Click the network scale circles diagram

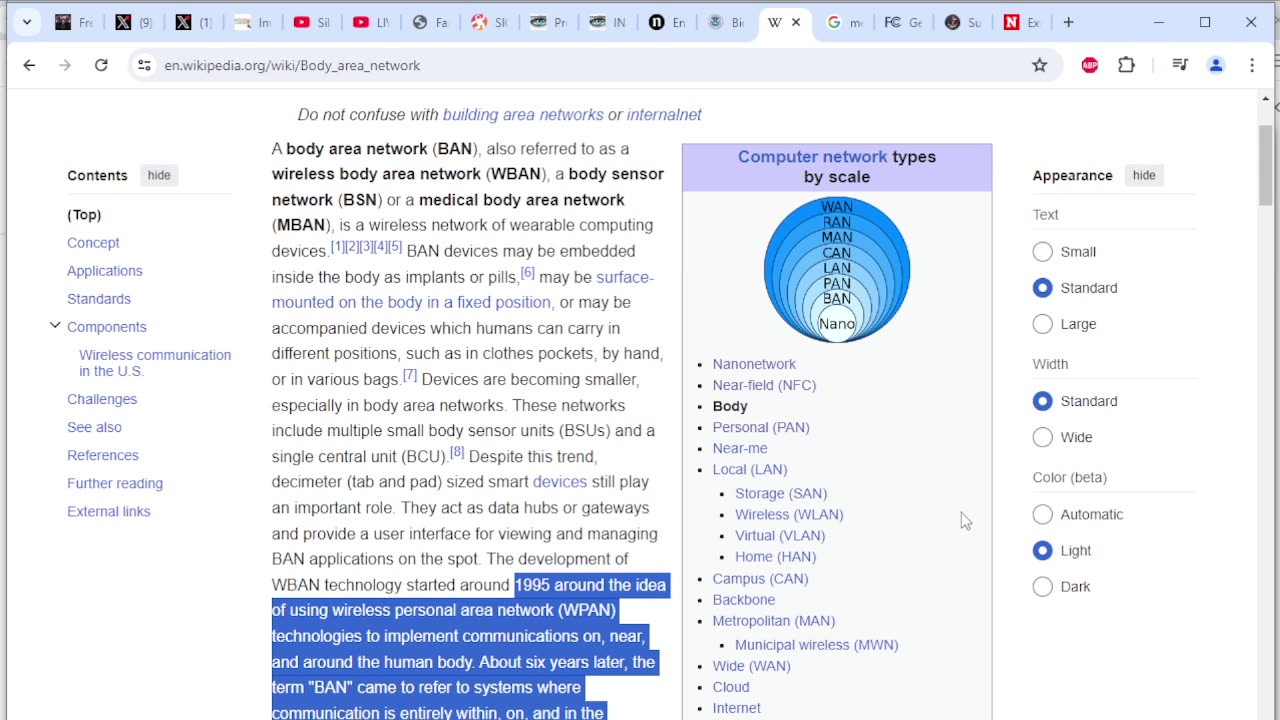[x=837, y=270]
